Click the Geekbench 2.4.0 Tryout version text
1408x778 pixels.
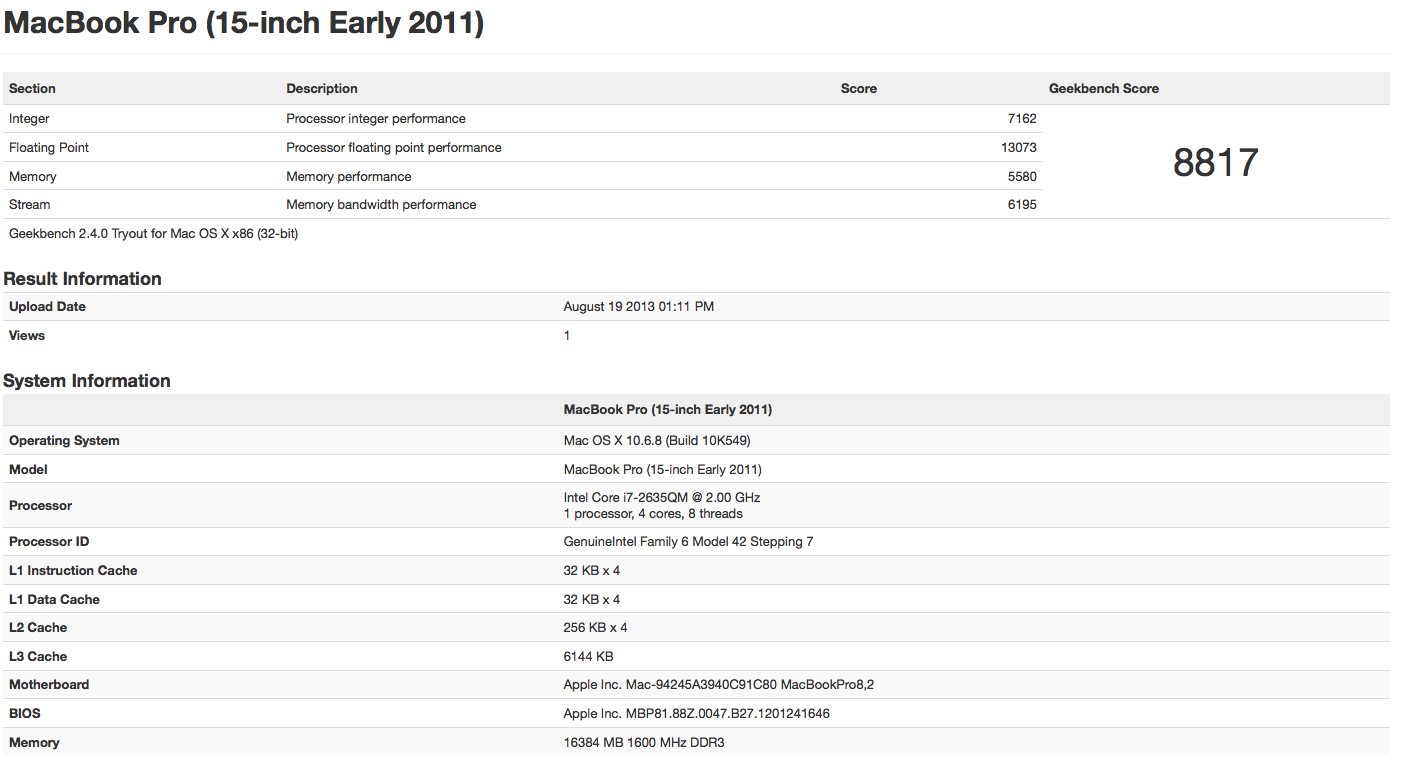click(x=153, y=234)
